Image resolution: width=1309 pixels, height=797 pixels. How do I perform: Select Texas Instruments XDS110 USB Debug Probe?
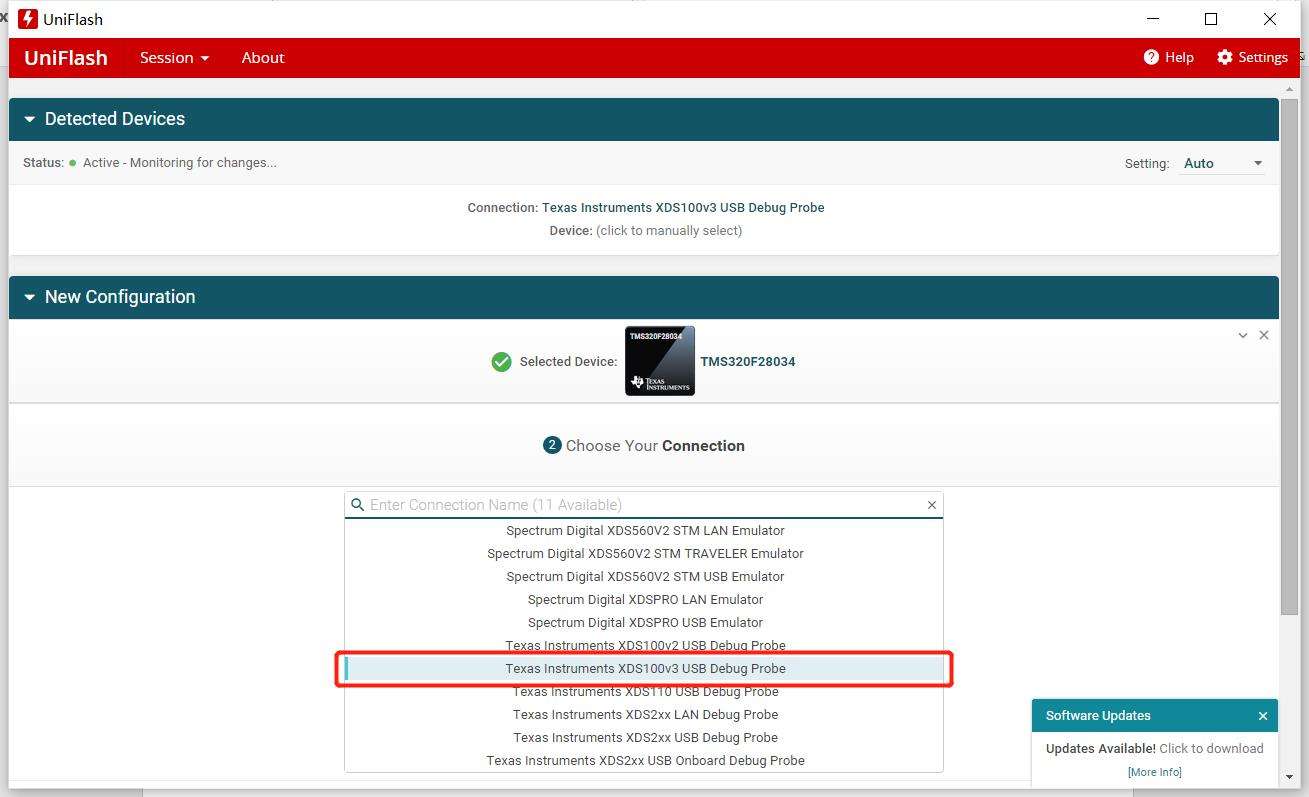pos(645,692)
